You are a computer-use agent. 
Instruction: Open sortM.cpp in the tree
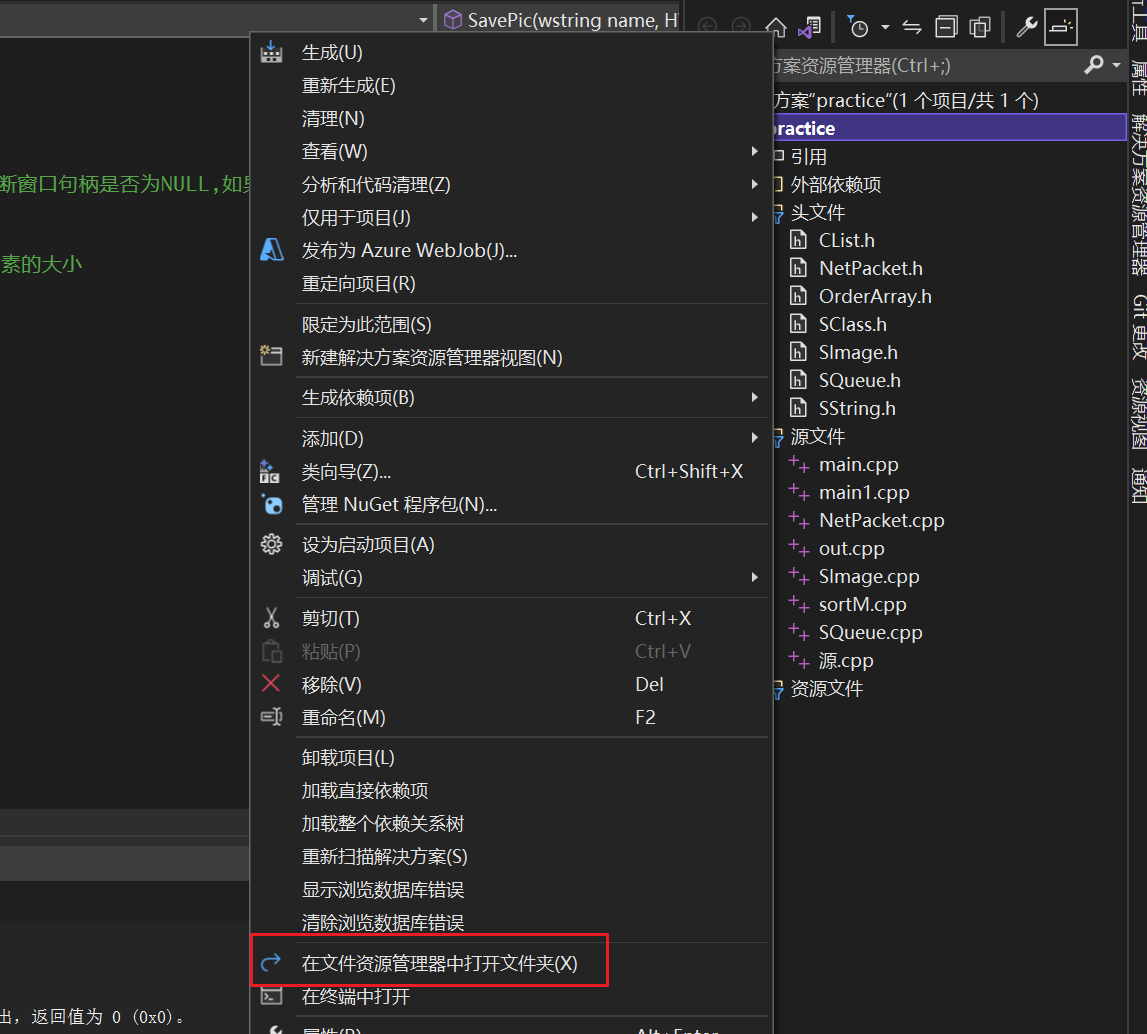click(862, 604)
